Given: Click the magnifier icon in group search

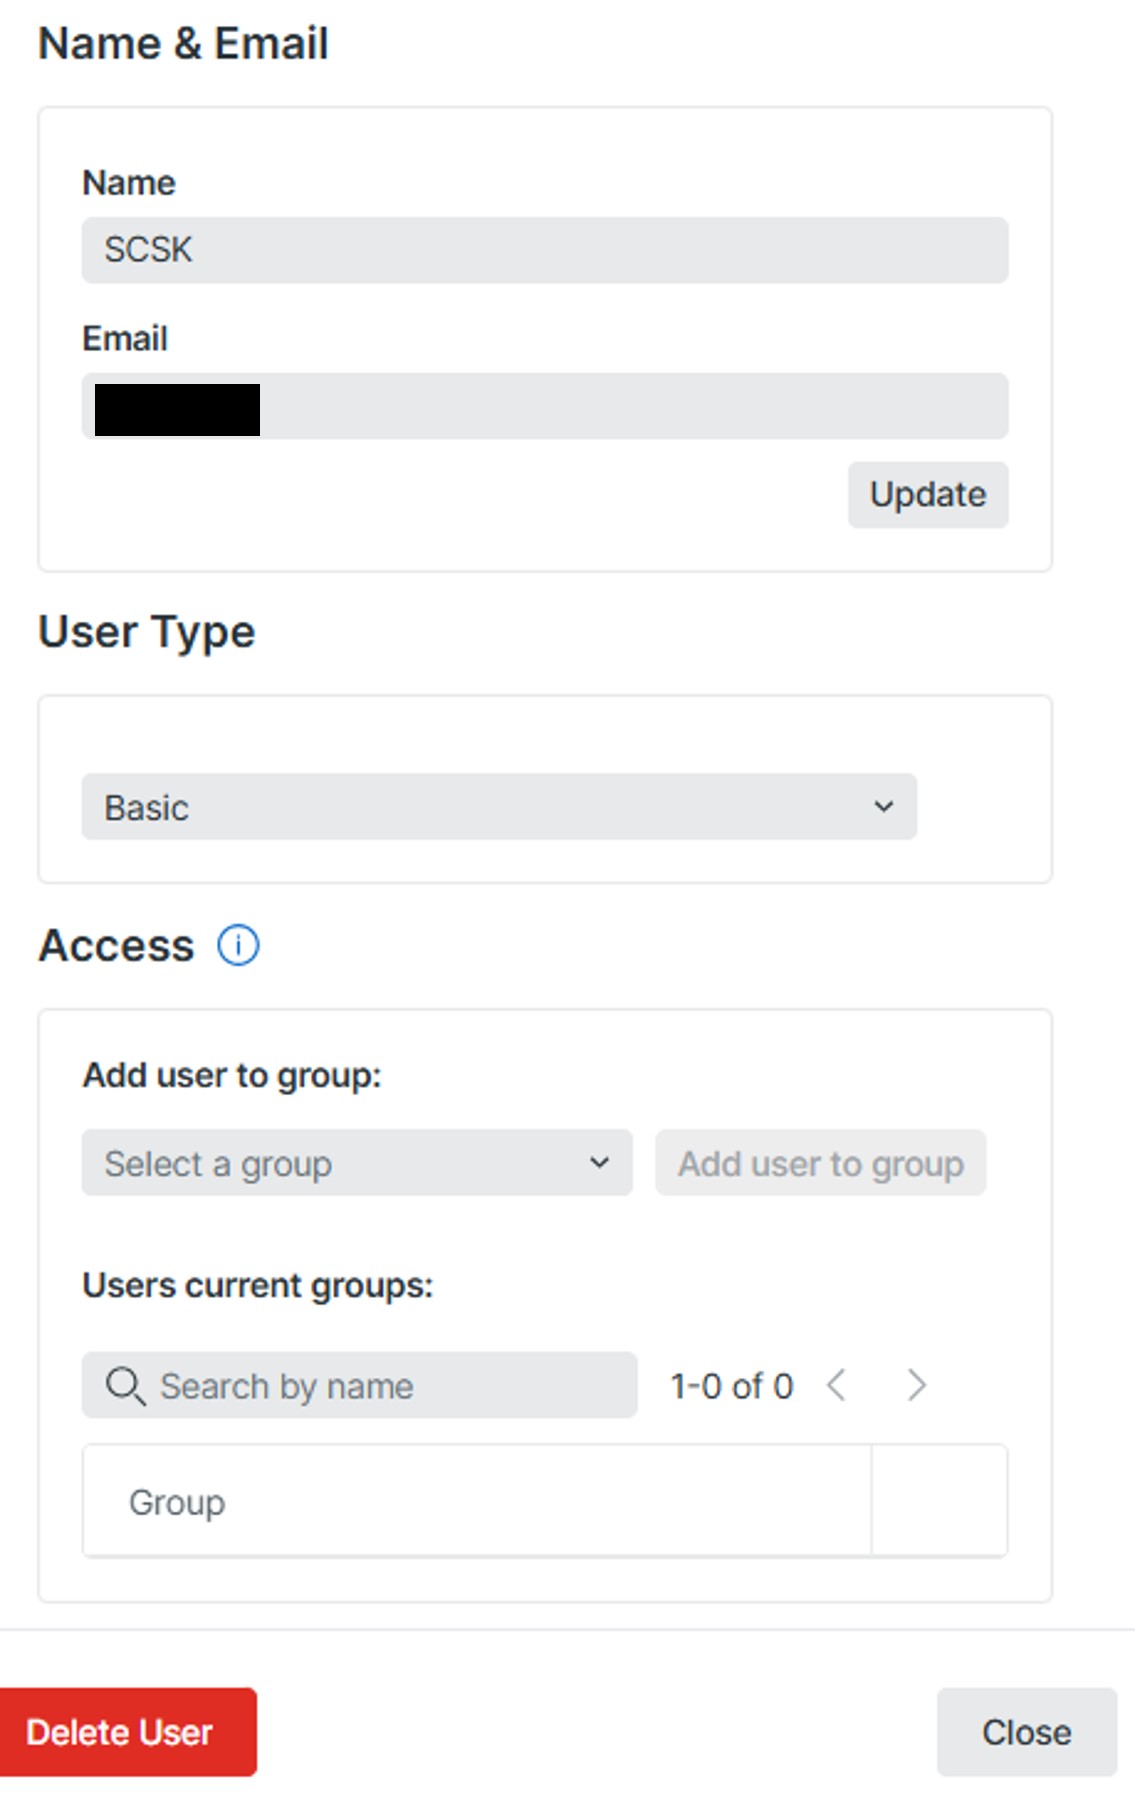Looking at the screenshot, I should tap(125, 1386).
